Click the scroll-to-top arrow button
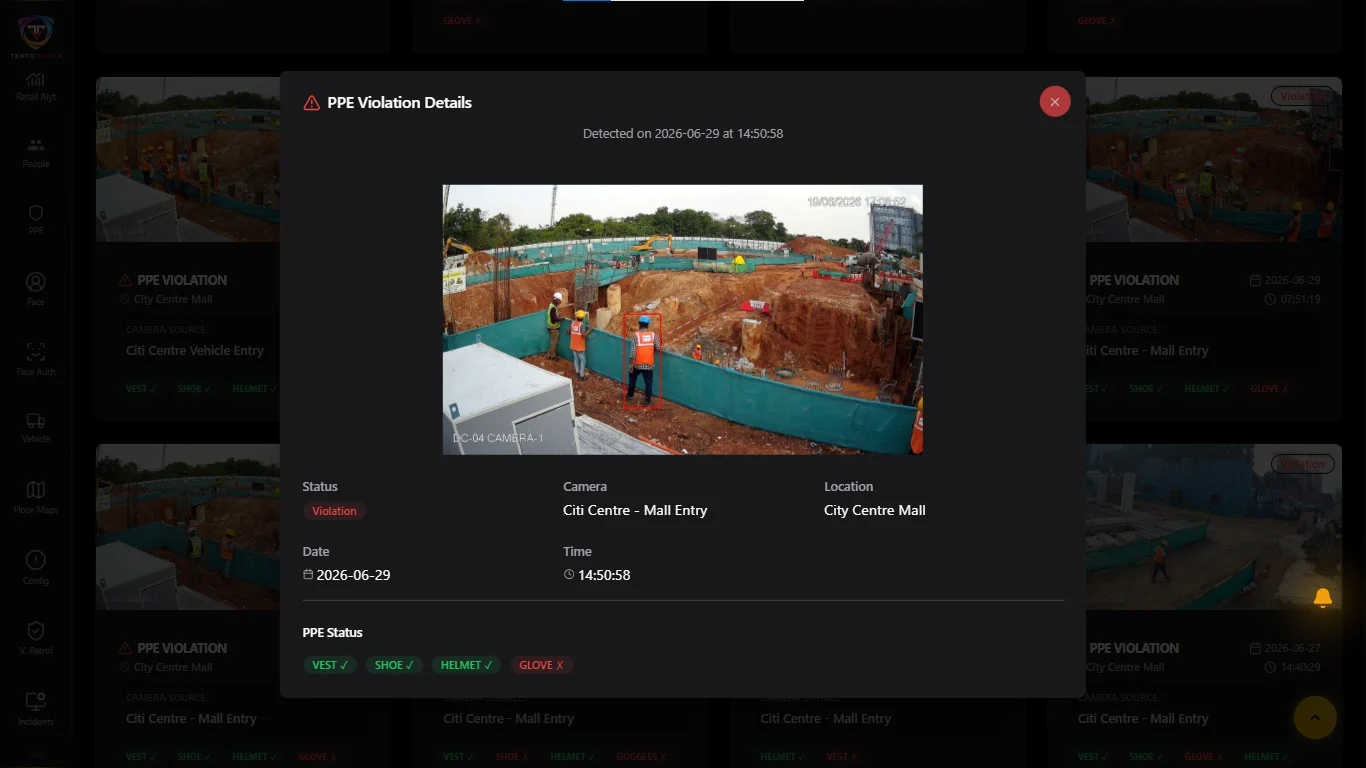Screen dimensions: 1366x768 pyautogui.click(x=1315, y=717)
